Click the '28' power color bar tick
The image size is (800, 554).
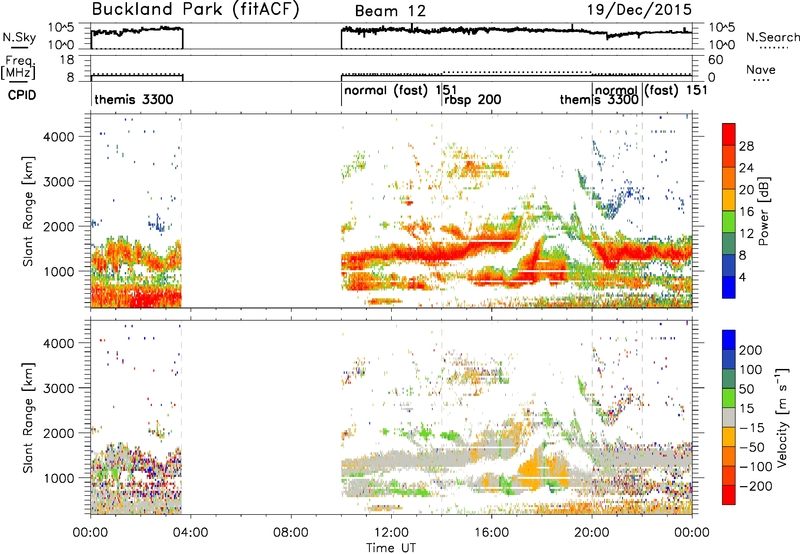point(746,146)
